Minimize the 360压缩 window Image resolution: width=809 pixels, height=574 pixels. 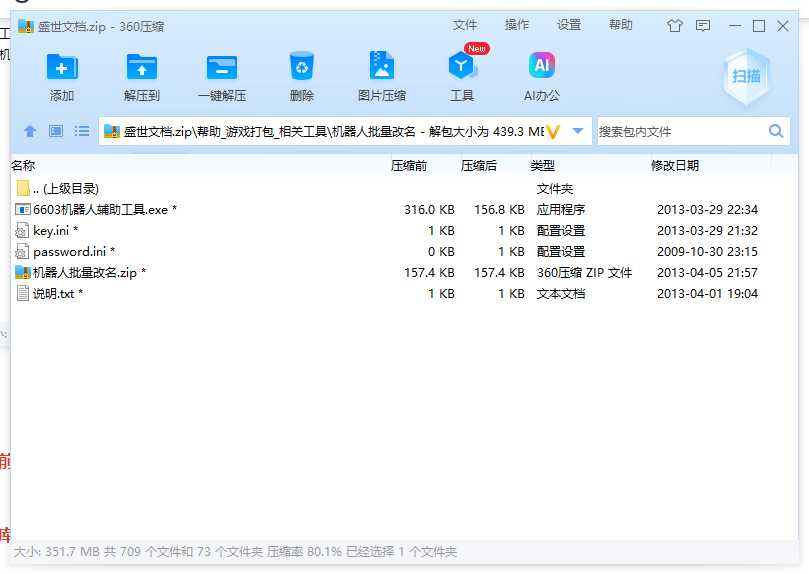(735, 26)
